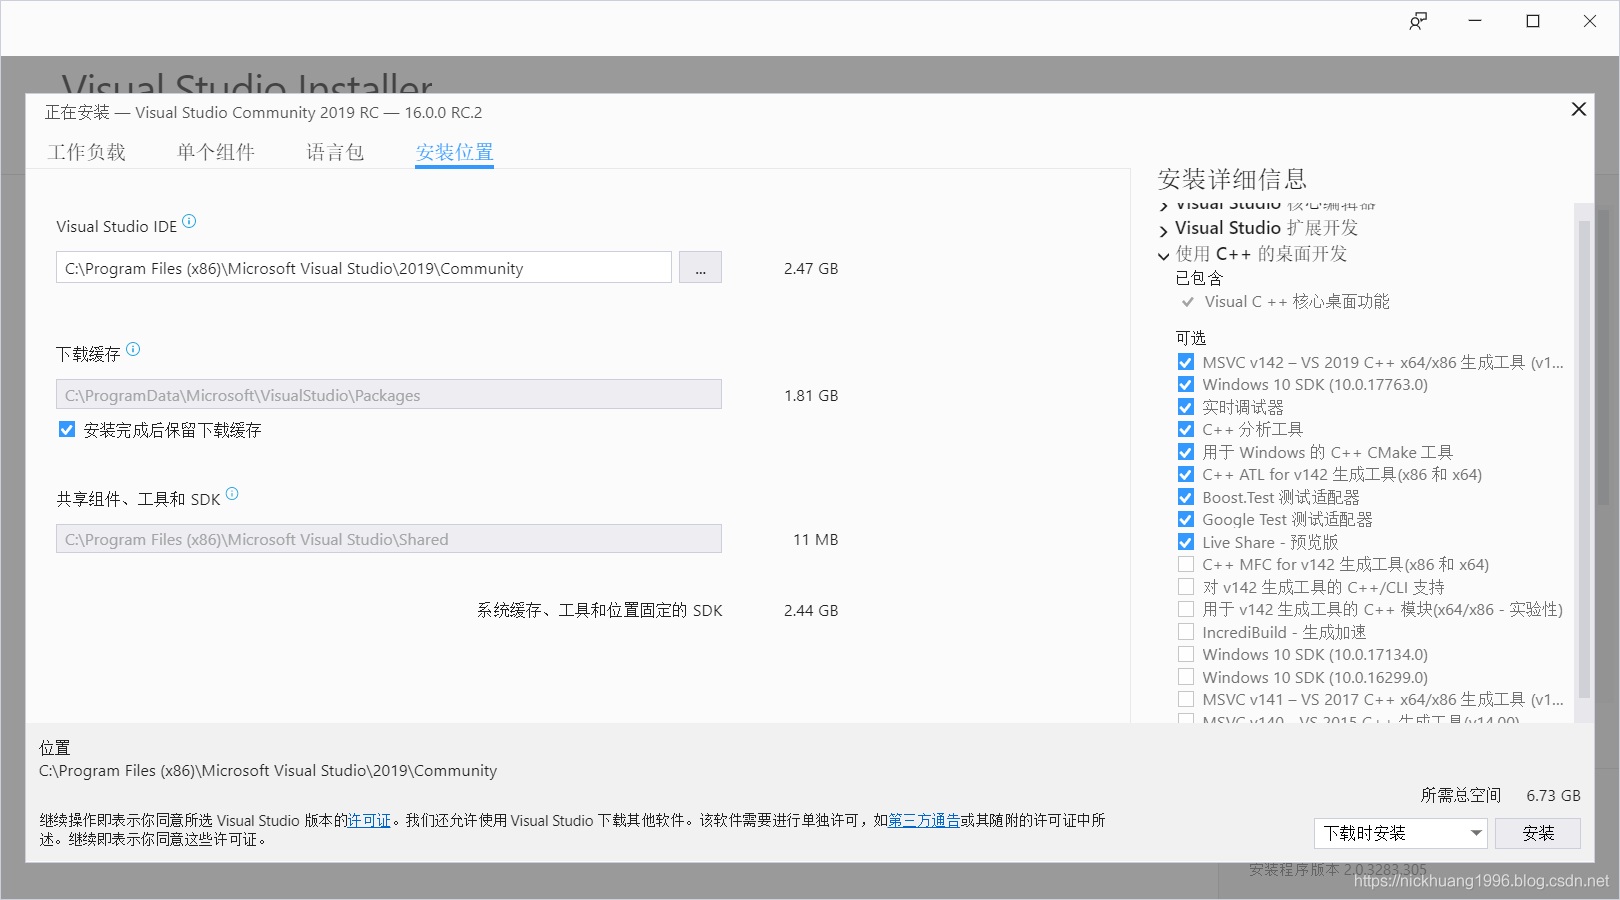Close the installation dialog with X

[x=1579, y=109]
